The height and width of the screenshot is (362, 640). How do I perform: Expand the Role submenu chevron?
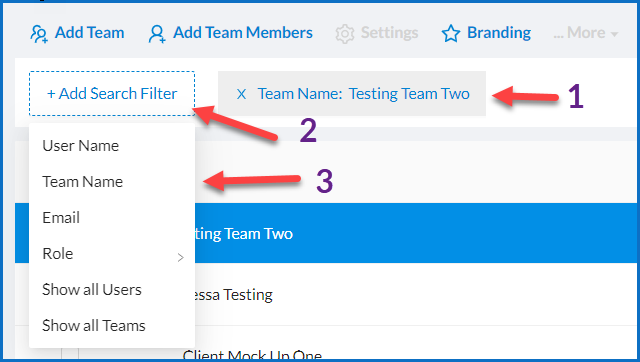(181, 258)
